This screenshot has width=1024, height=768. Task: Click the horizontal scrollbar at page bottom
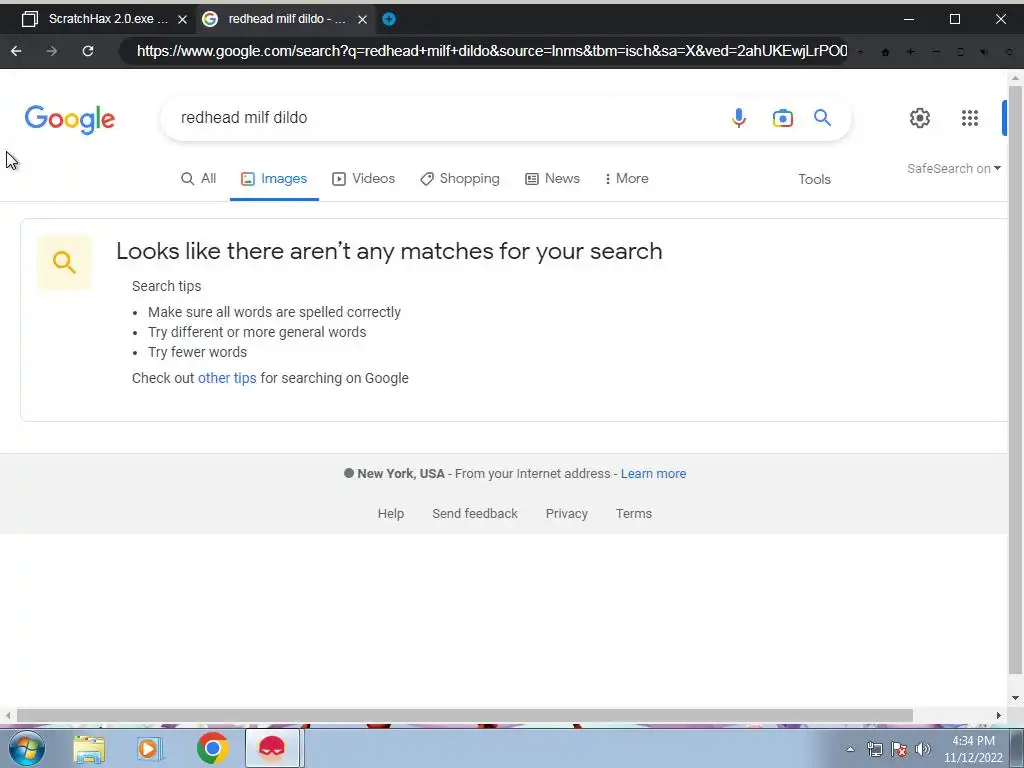464,715
